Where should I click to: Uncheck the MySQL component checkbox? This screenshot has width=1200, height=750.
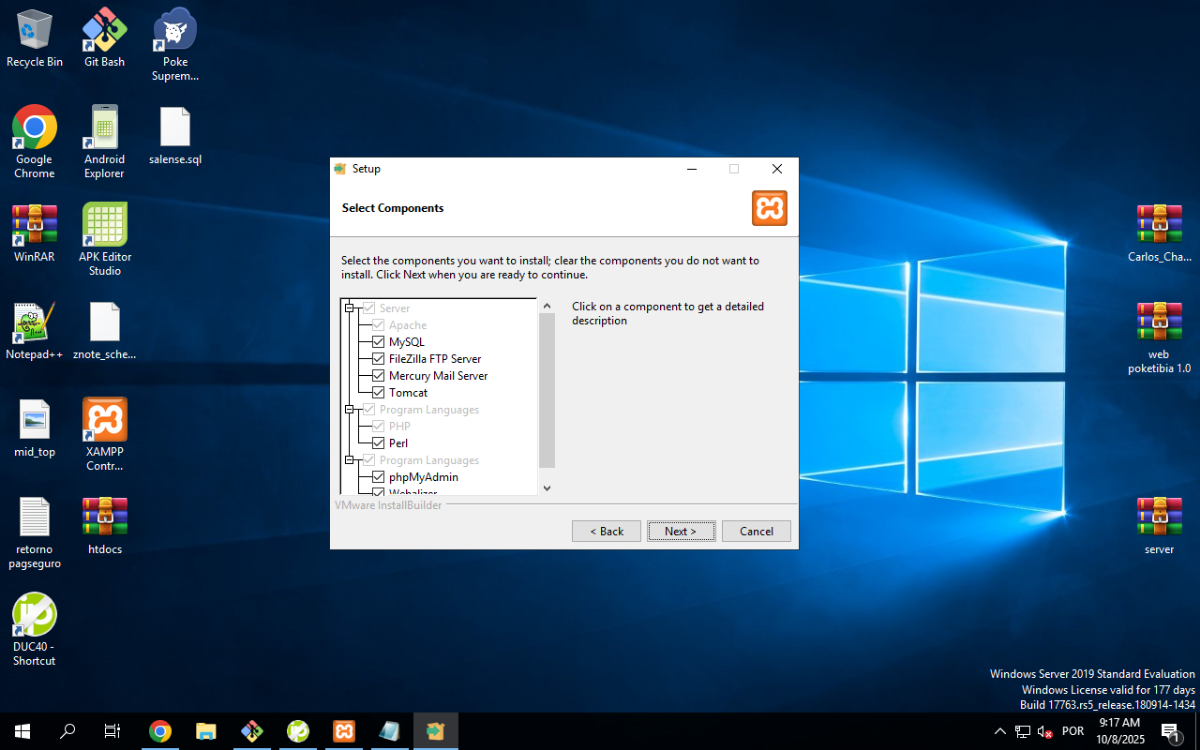[x=378, y=342]
